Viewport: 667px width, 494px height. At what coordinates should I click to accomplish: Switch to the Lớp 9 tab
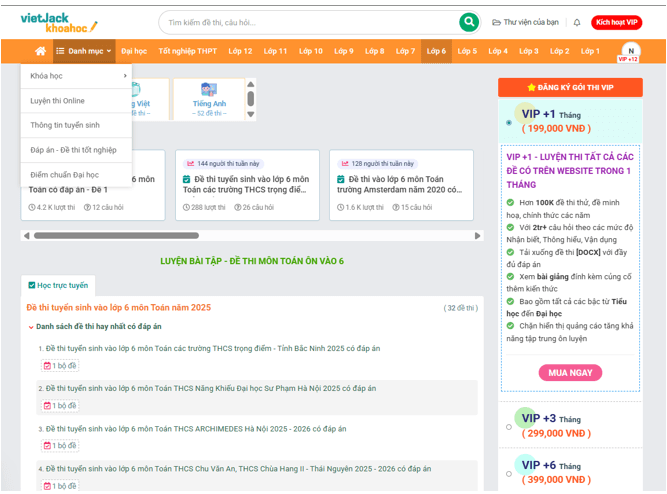344,51
